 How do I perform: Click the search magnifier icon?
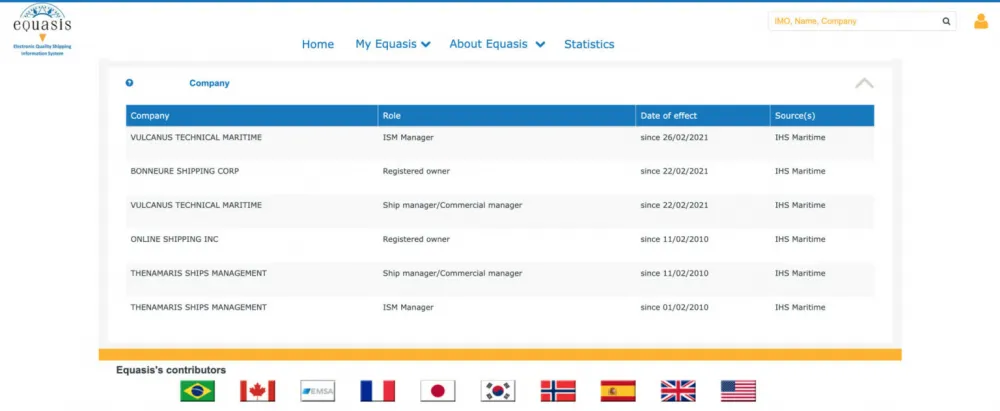pos(946,21)
